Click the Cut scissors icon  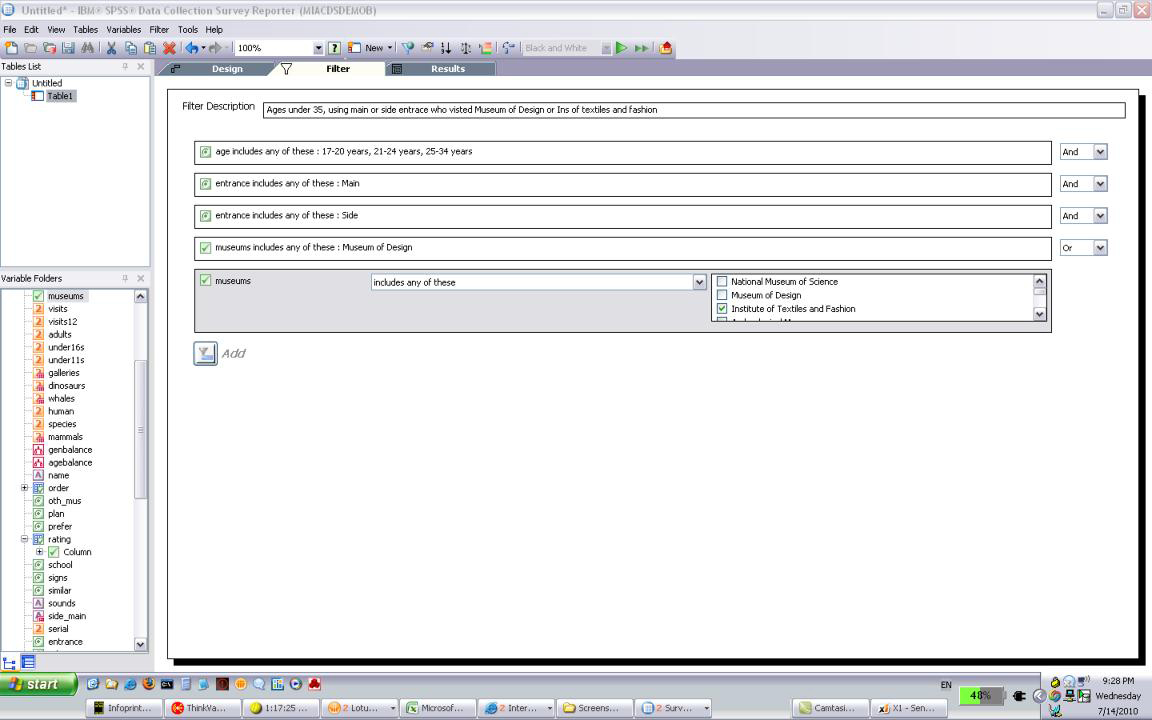pos(111,48)
